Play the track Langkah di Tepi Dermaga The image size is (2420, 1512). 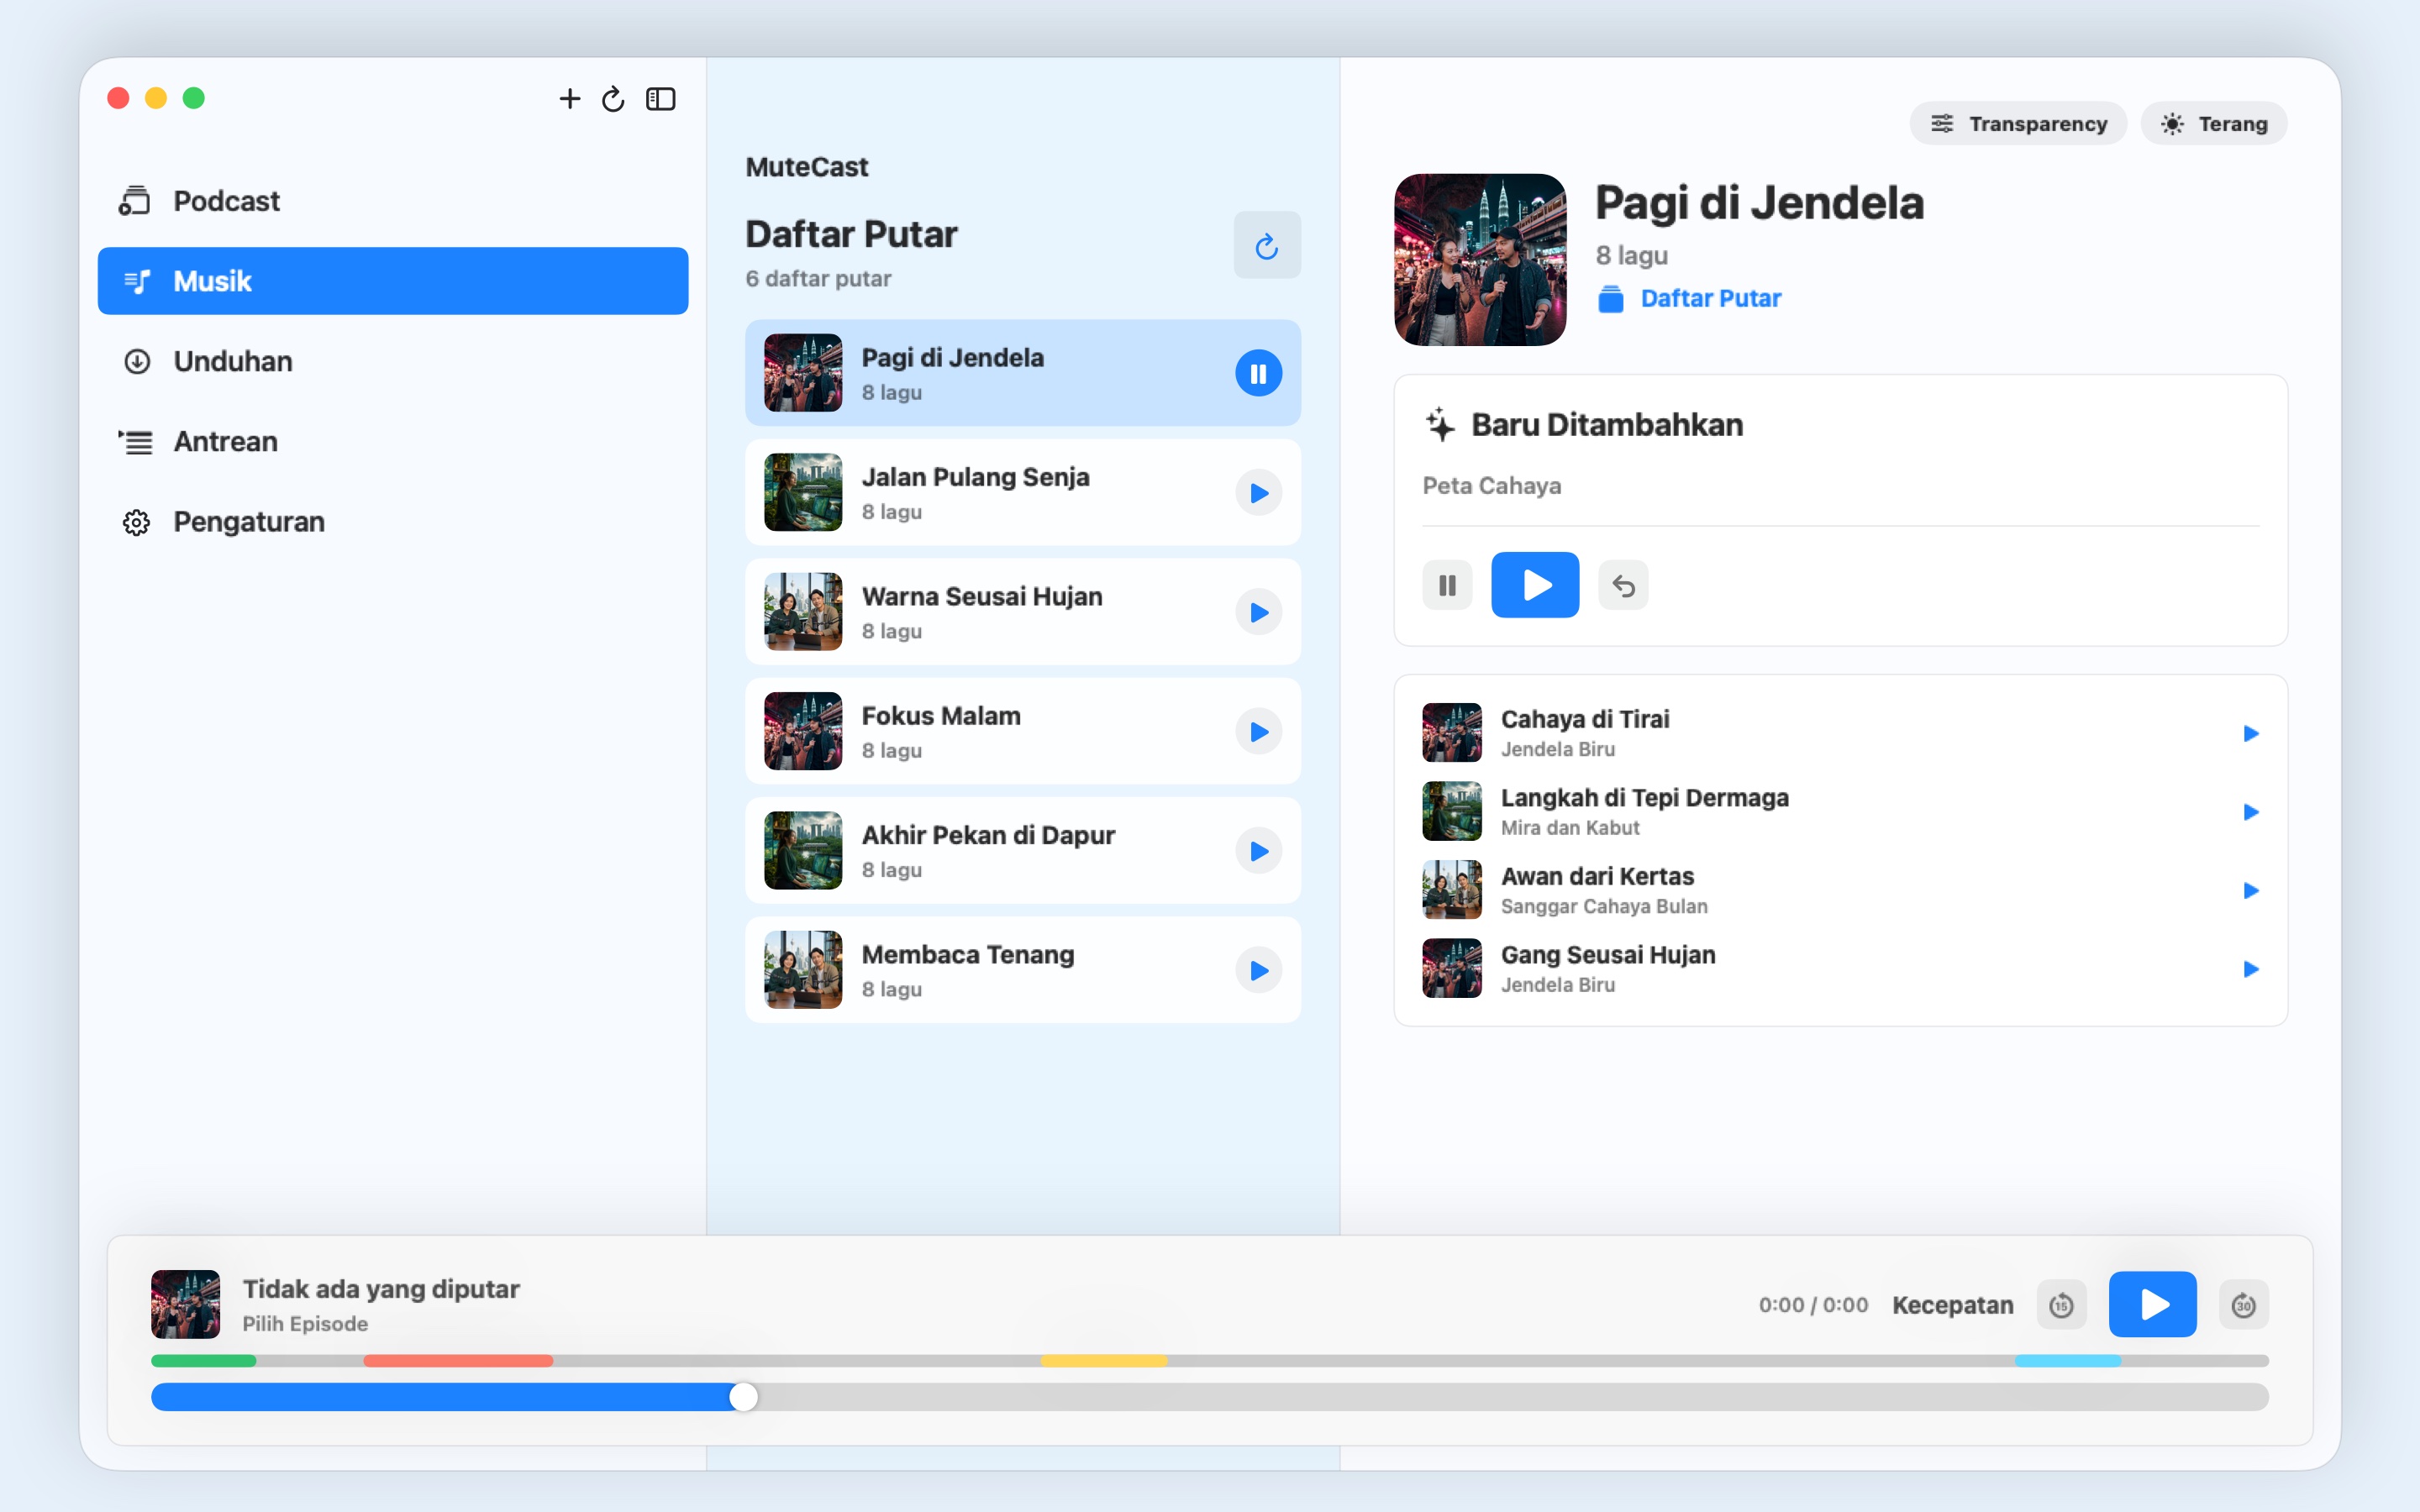pos(2251,812)
